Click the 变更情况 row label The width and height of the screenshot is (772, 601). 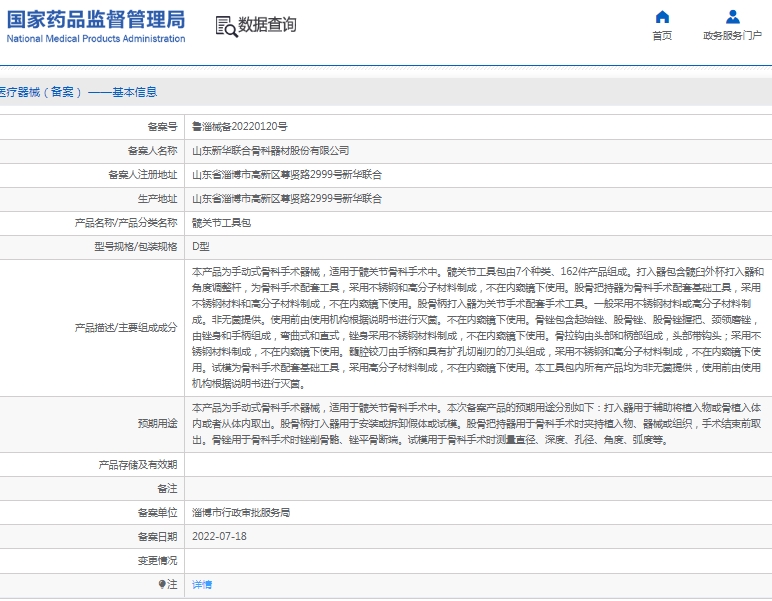click(x=158, y=561)
